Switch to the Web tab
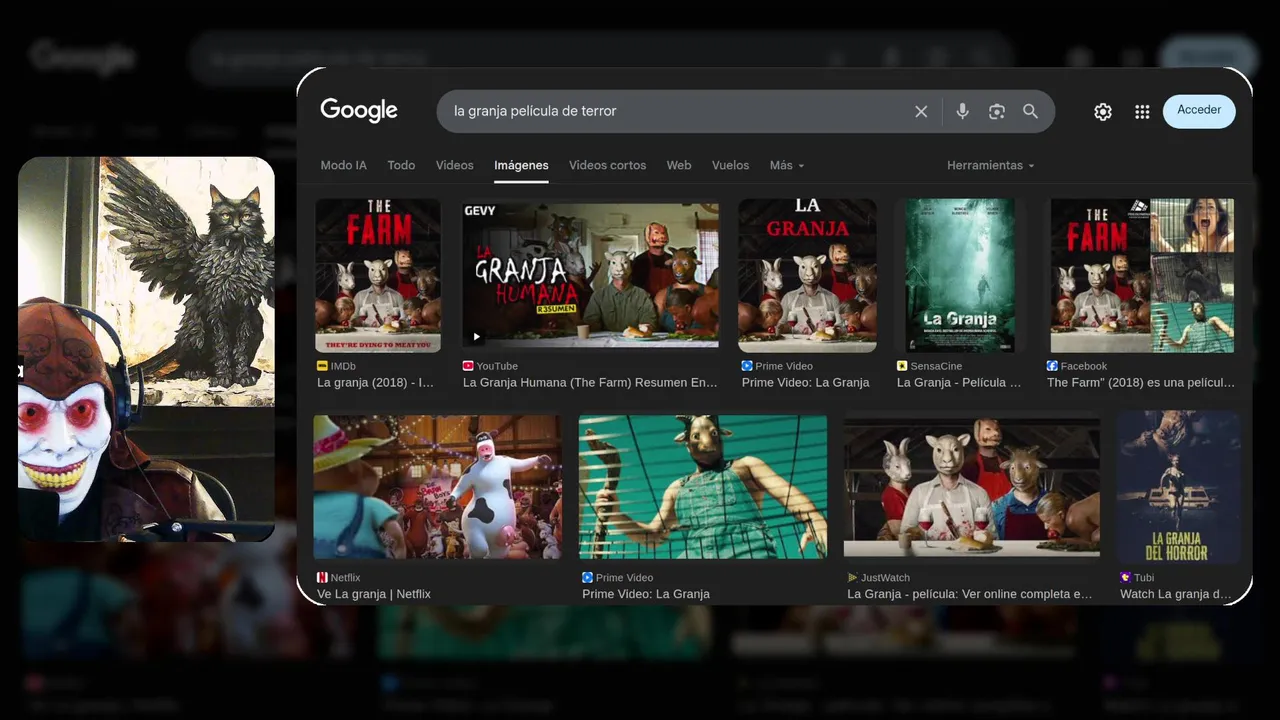Screen dimensions: 1280x720 (679, 165)
